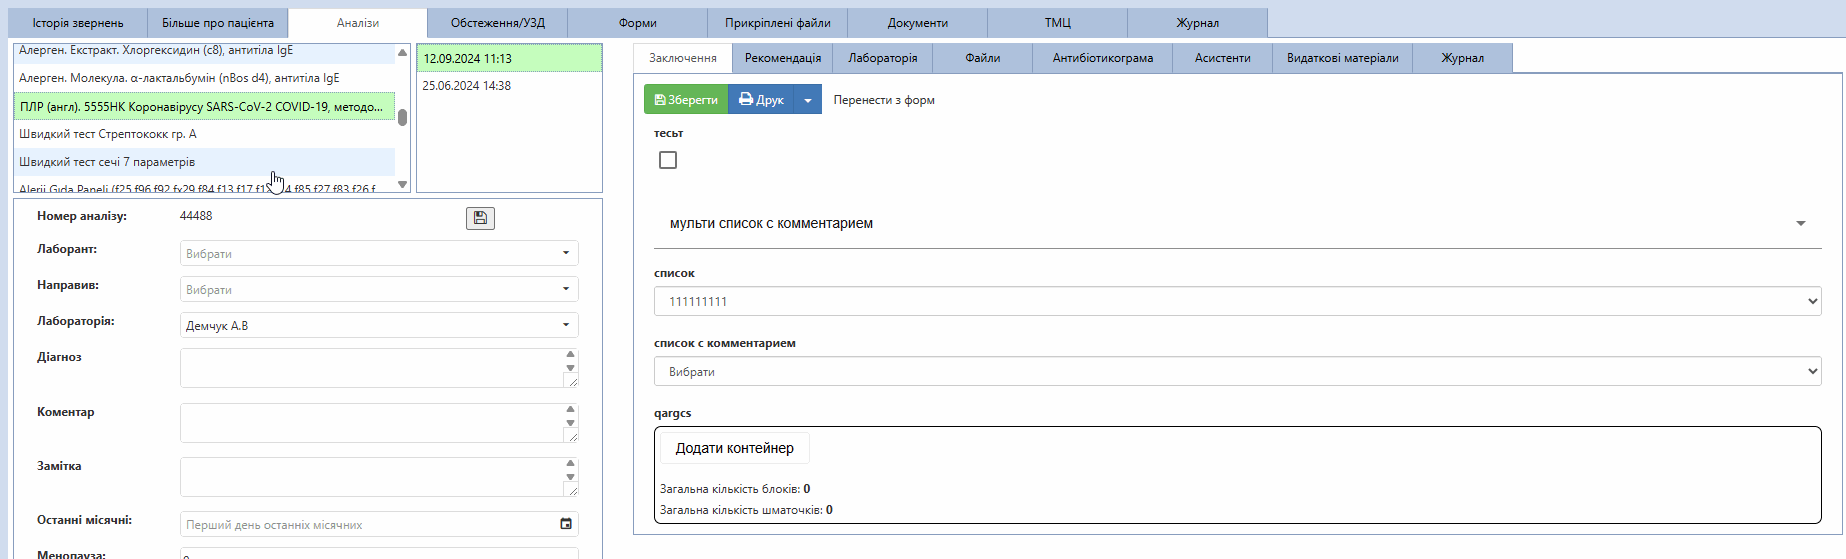The image size is (1846, 559).
Task: Select the Заключення sub-tab
Action: click(683, 58)
